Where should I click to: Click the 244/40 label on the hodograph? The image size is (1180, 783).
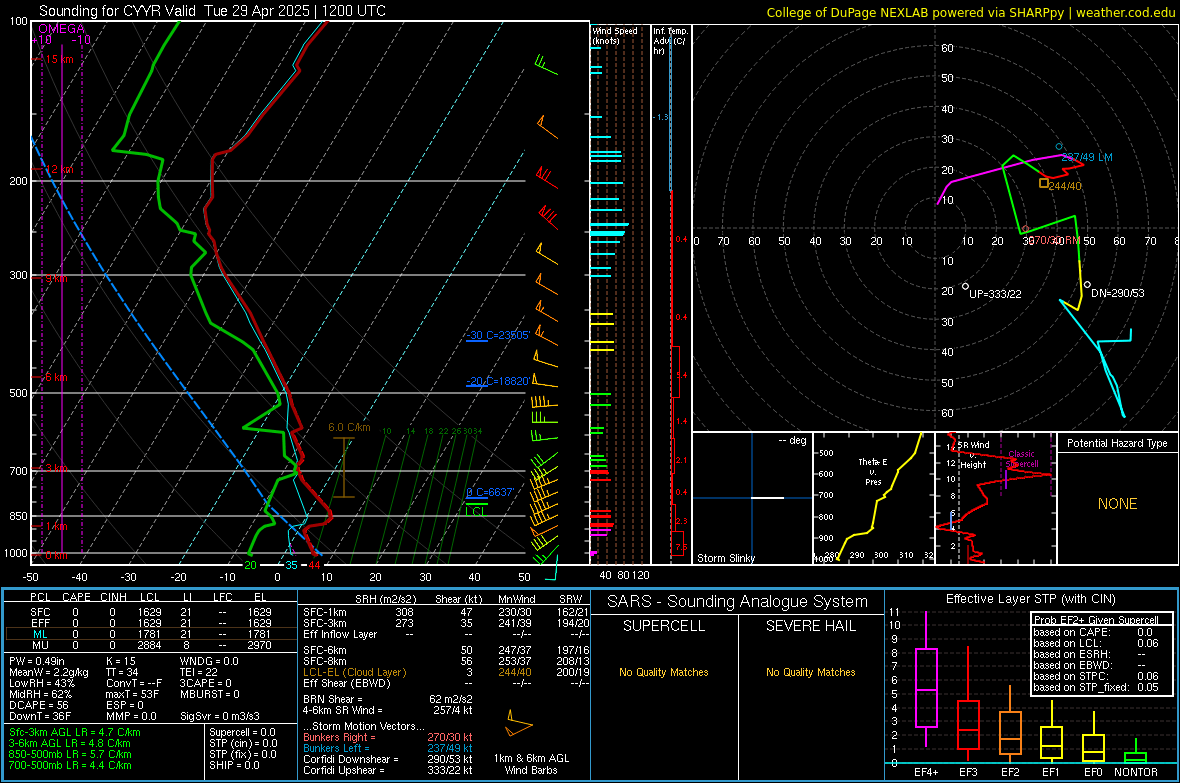(1066, 186)
